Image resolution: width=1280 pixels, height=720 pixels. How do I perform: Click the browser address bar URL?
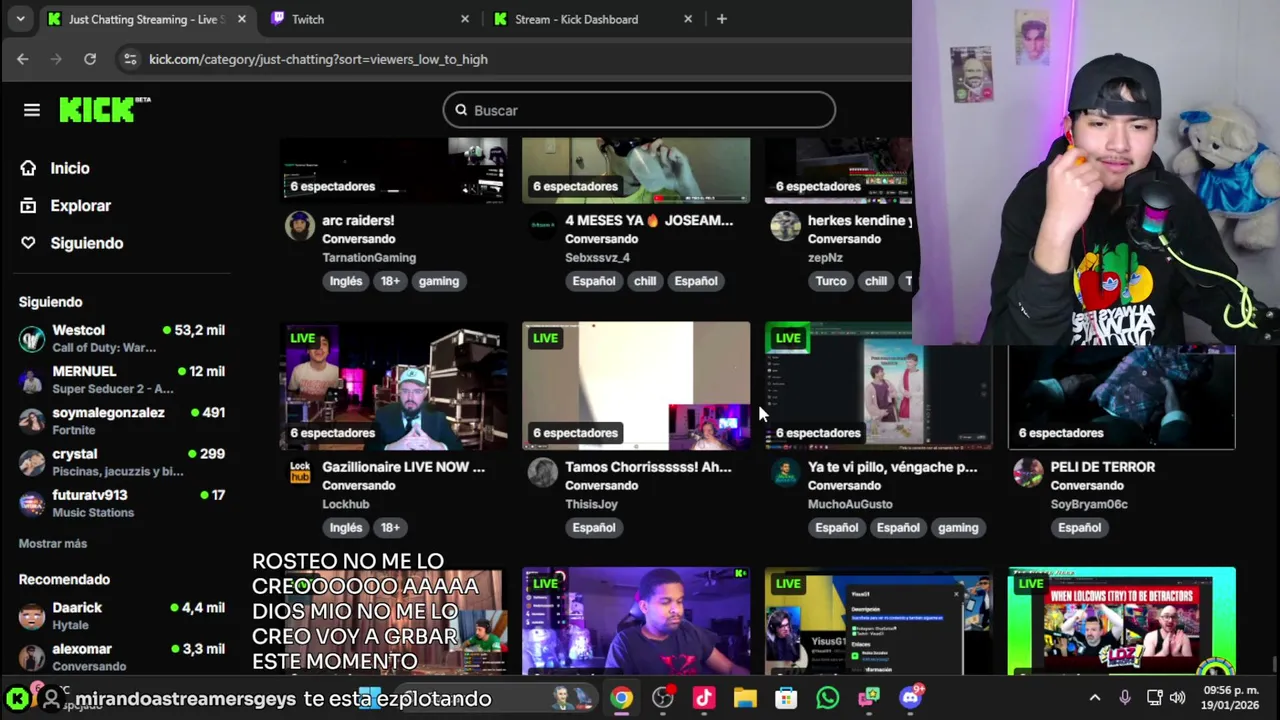(318, 59)
